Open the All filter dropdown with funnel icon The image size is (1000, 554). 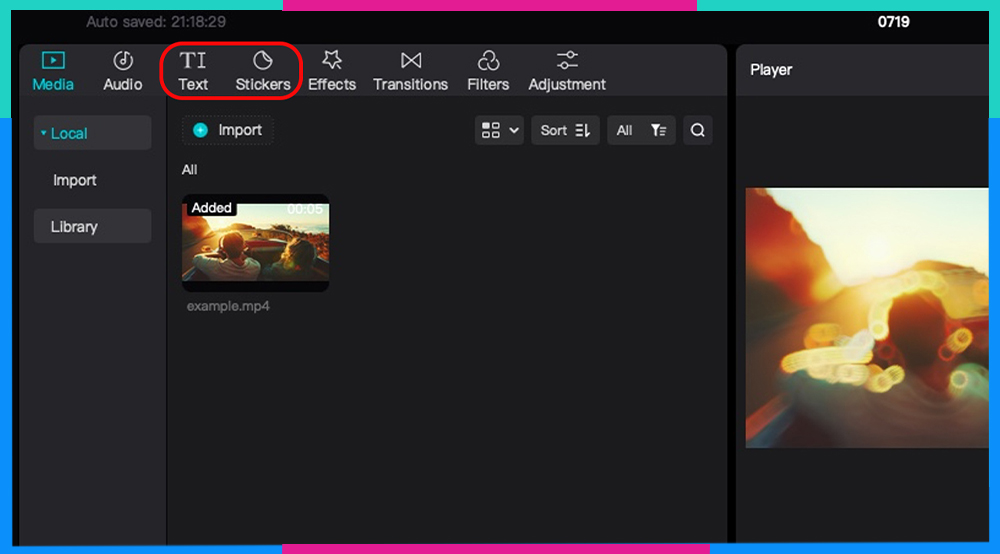[x=641, y=130]
